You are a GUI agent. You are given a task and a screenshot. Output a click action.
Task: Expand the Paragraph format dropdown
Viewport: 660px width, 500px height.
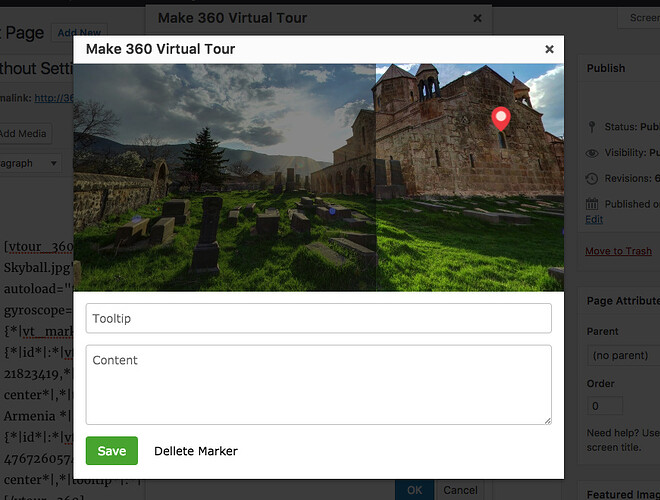(30, 163)
